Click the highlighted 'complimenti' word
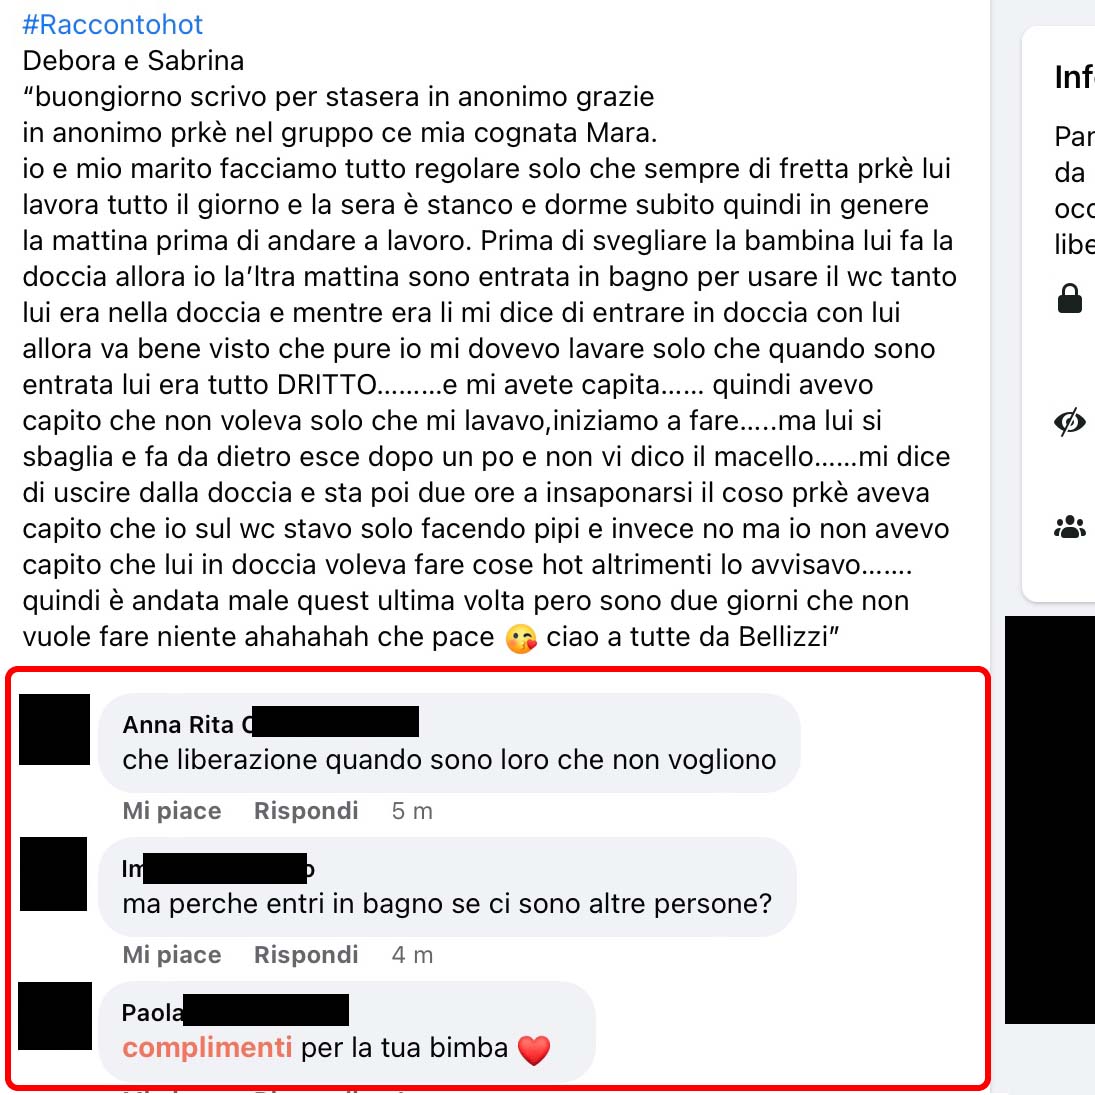The image size is (1095, 1095). pos(207,1048)
